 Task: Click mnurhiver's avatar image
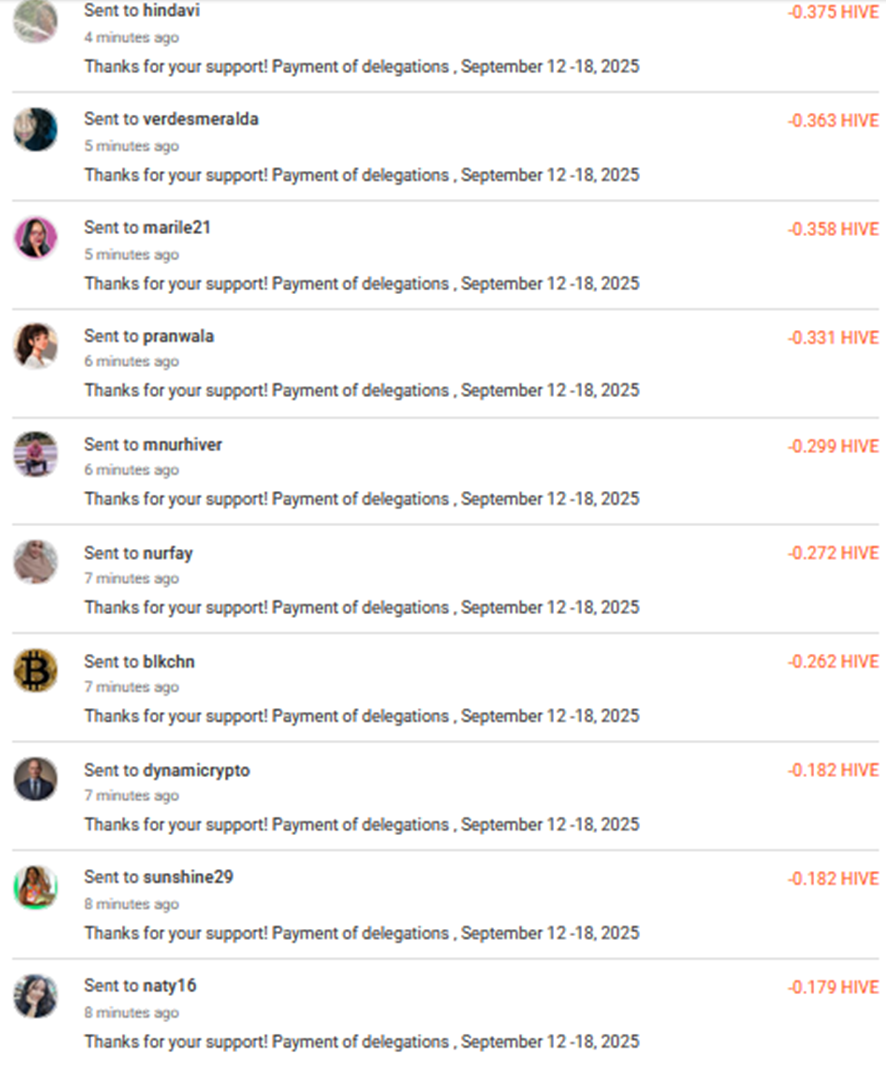pyautogui.click(x=35, y=454)
